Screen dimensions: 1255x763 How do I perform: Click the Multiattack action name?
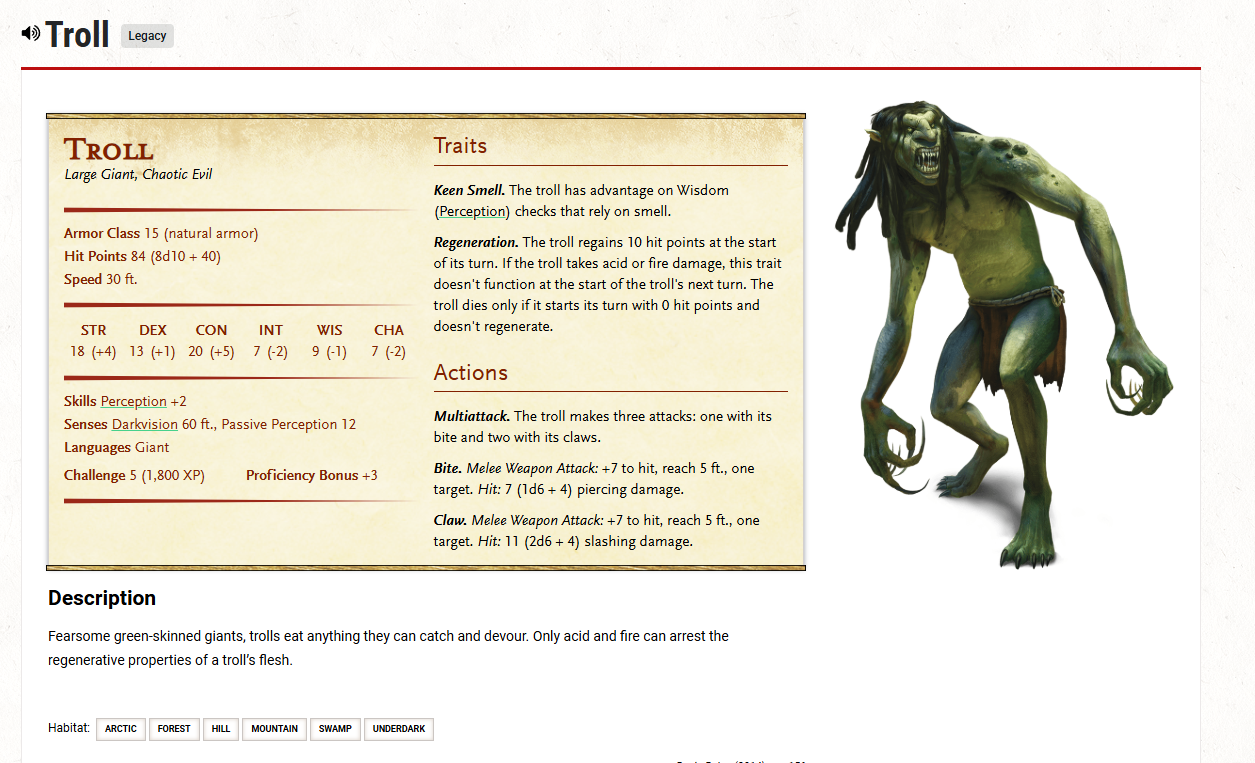[472, 416]
